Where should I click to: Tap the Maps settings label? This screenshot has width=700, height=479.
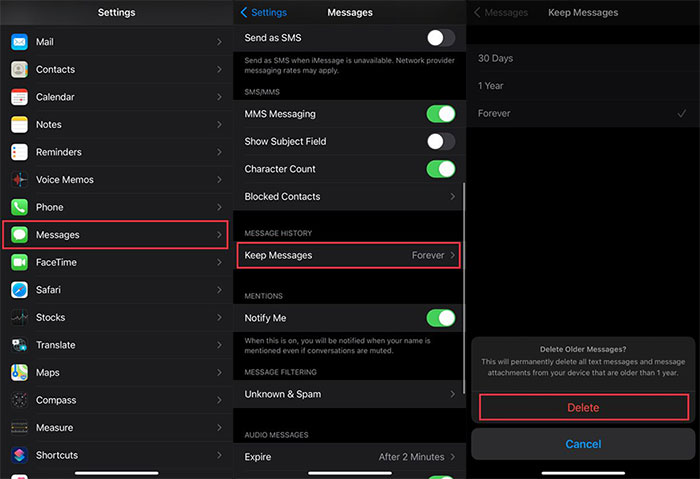coord(47,373)
